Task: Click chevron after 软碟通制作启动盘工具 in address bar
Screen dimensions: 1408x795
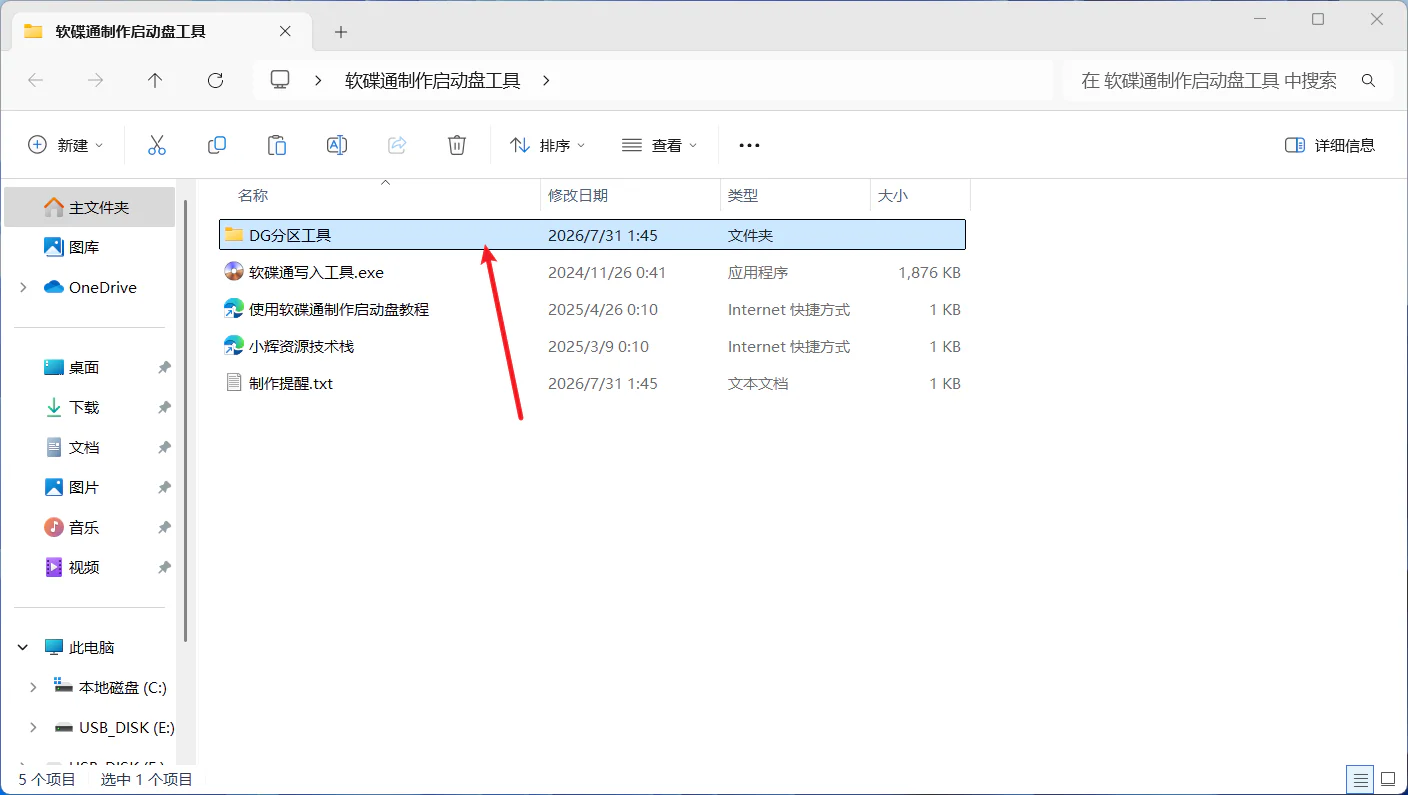Action: [x=546, y=81]
